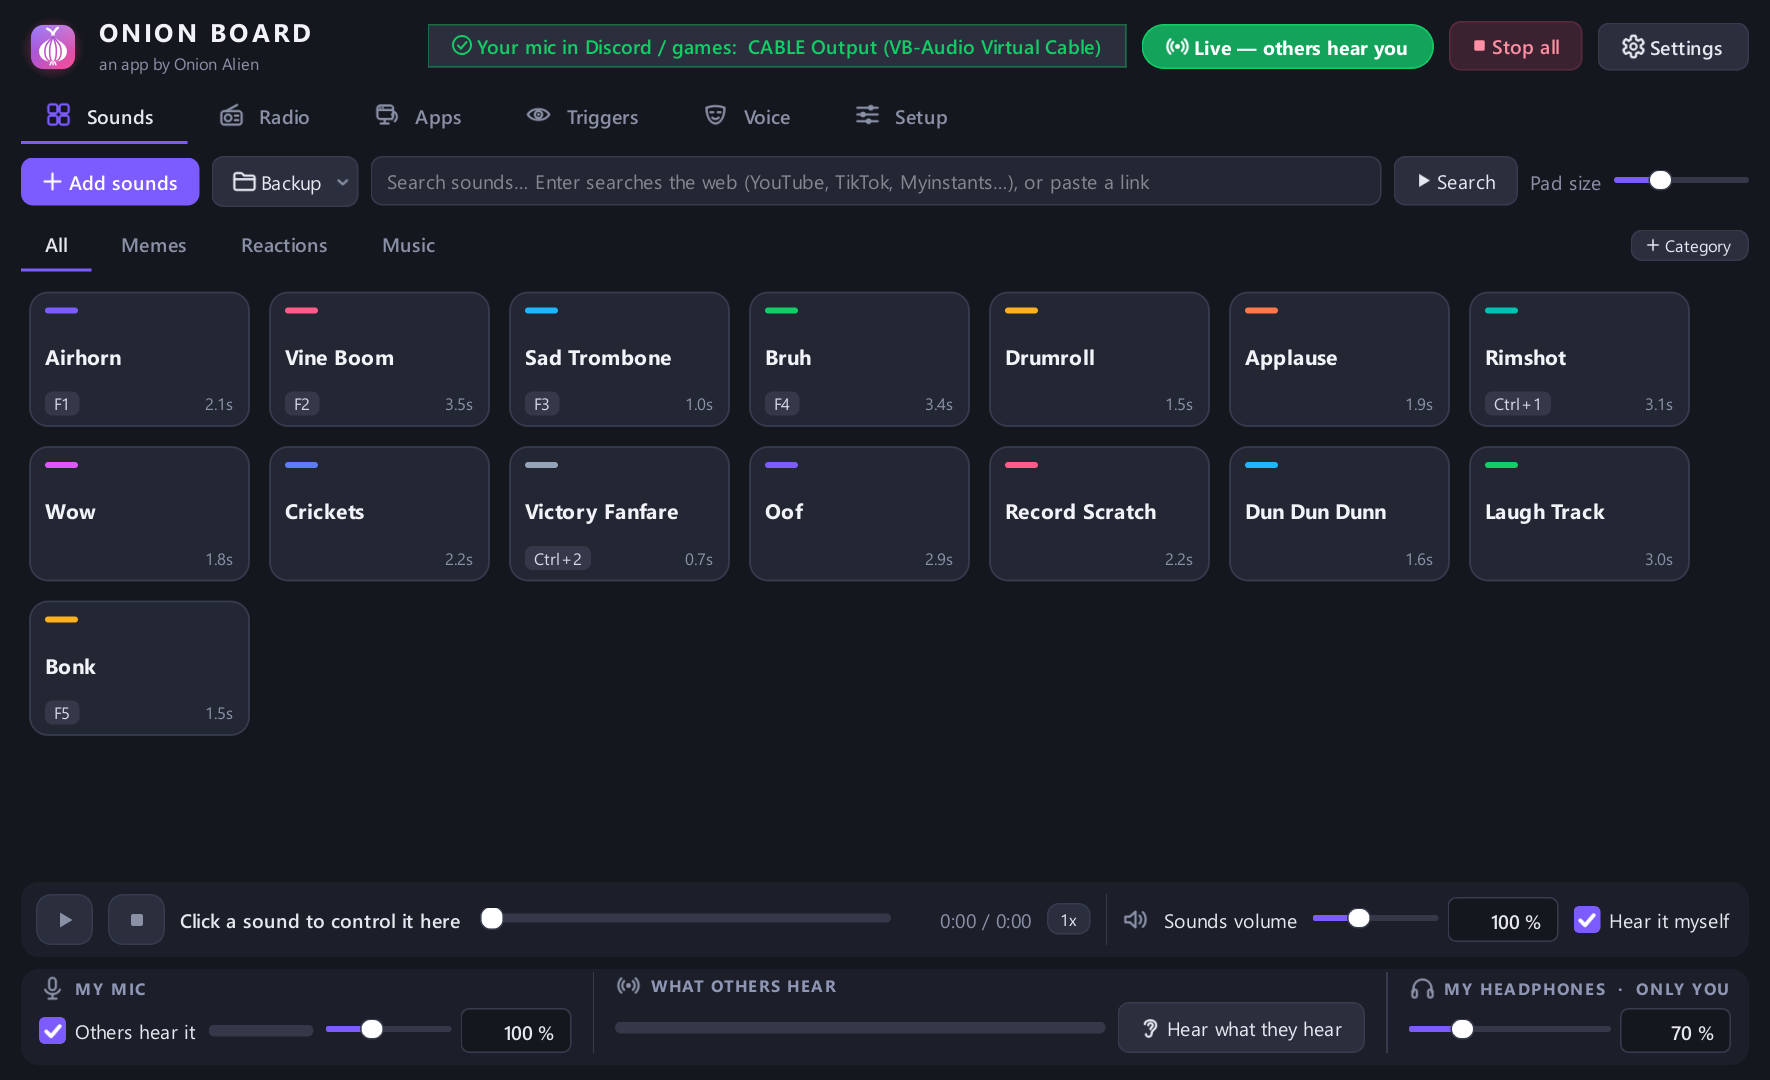Play the Bruh sound pad
Image resolution: width=1770 pixels, height=1080 pixels.
coord(859,359)
